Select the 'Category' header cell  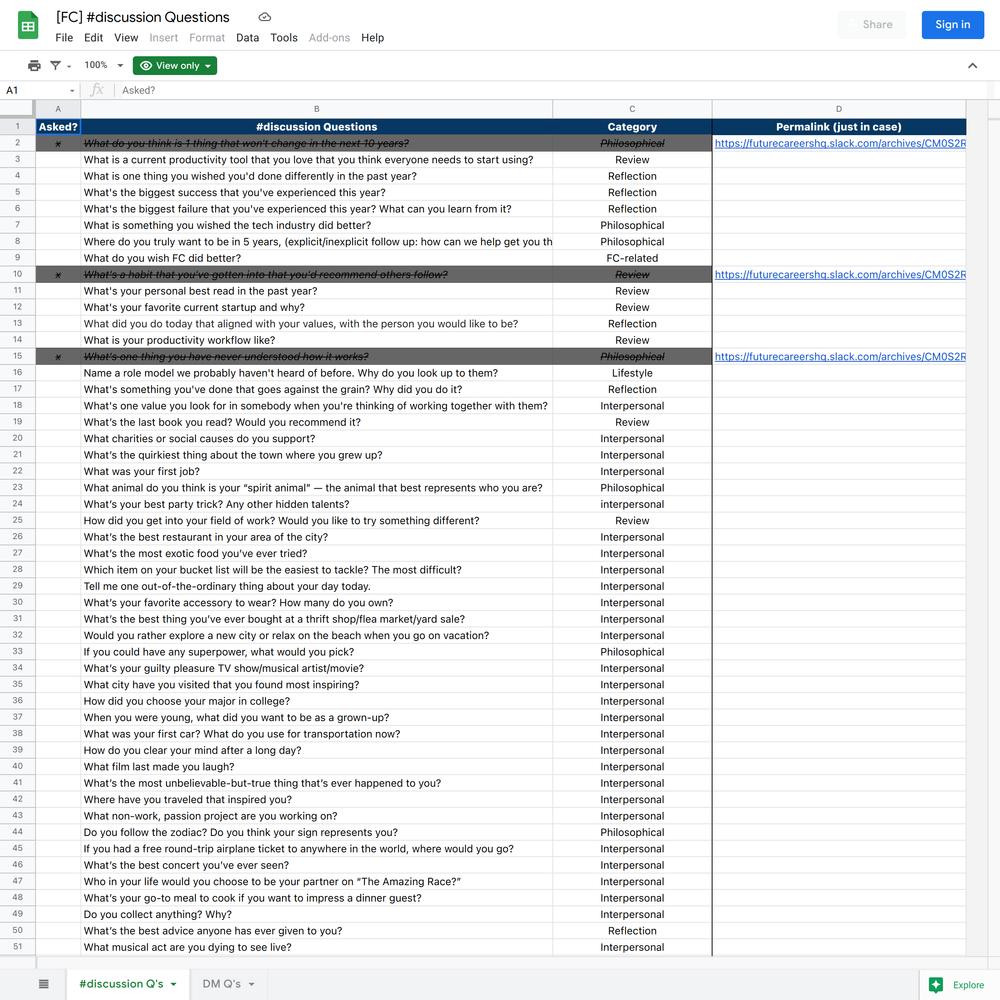632,127
